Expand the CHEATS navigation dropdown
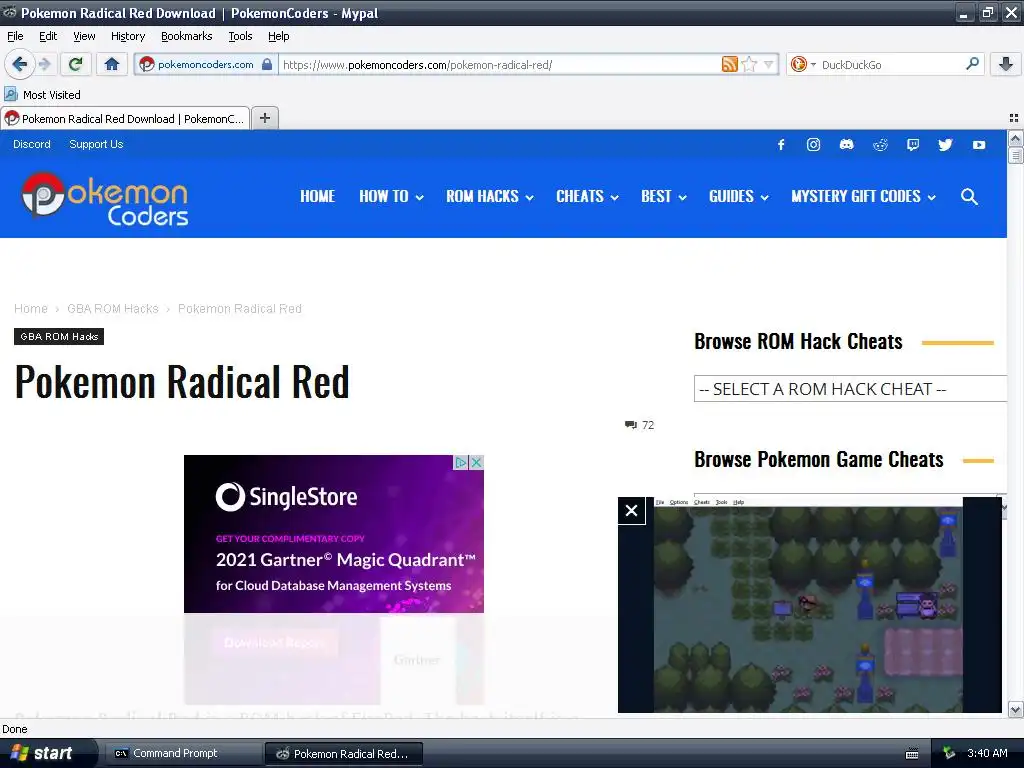1024x768 pixels. click(587, 197)
